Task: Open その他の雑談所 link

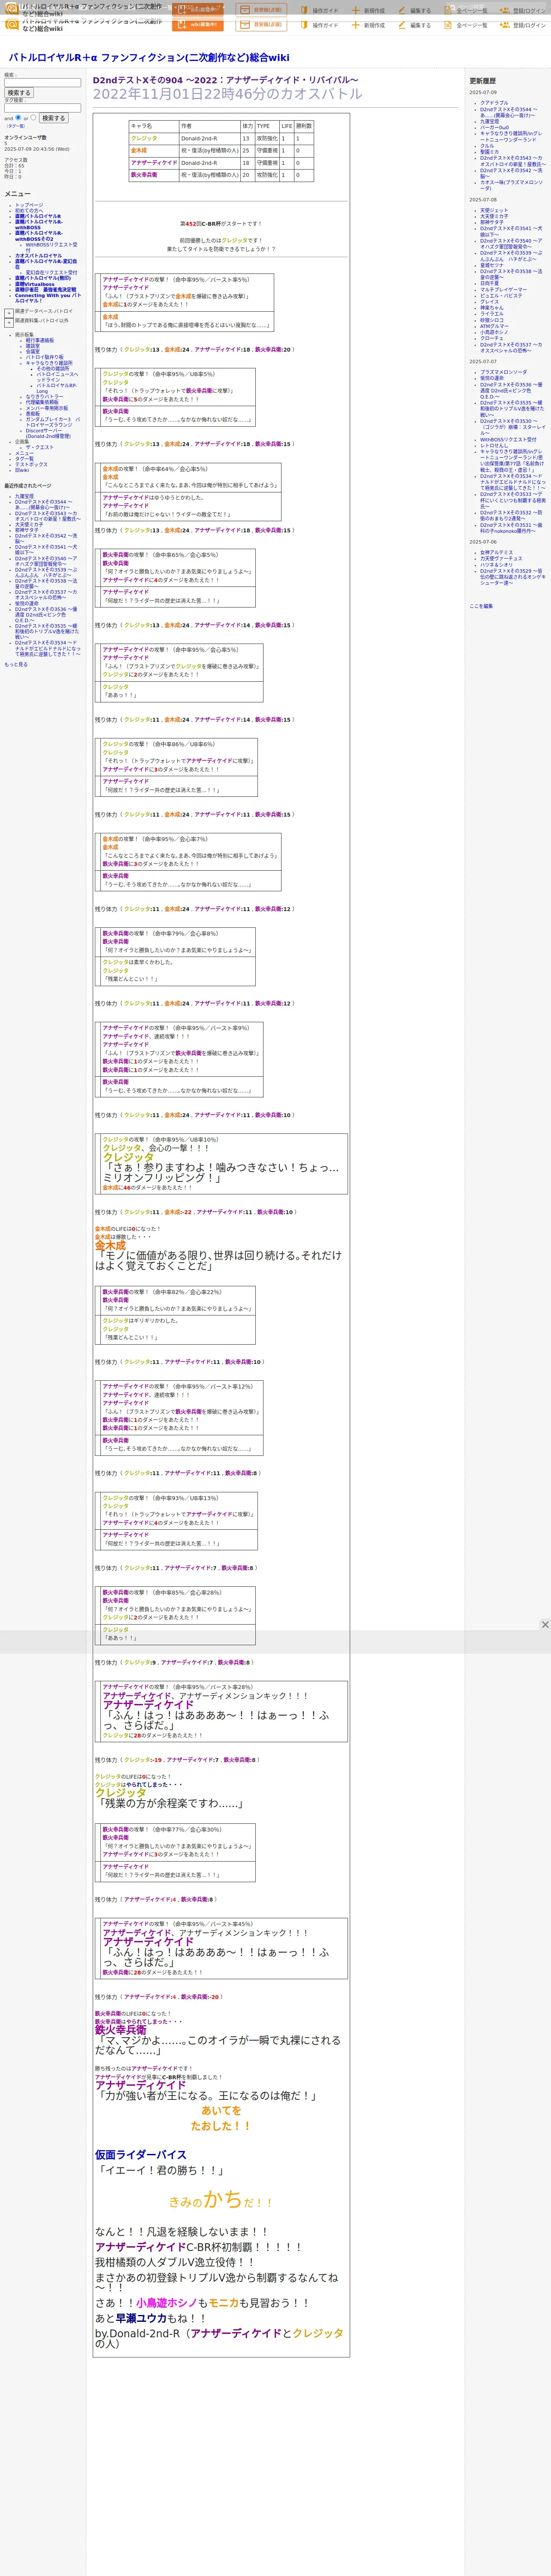Action: pos(53,368)
